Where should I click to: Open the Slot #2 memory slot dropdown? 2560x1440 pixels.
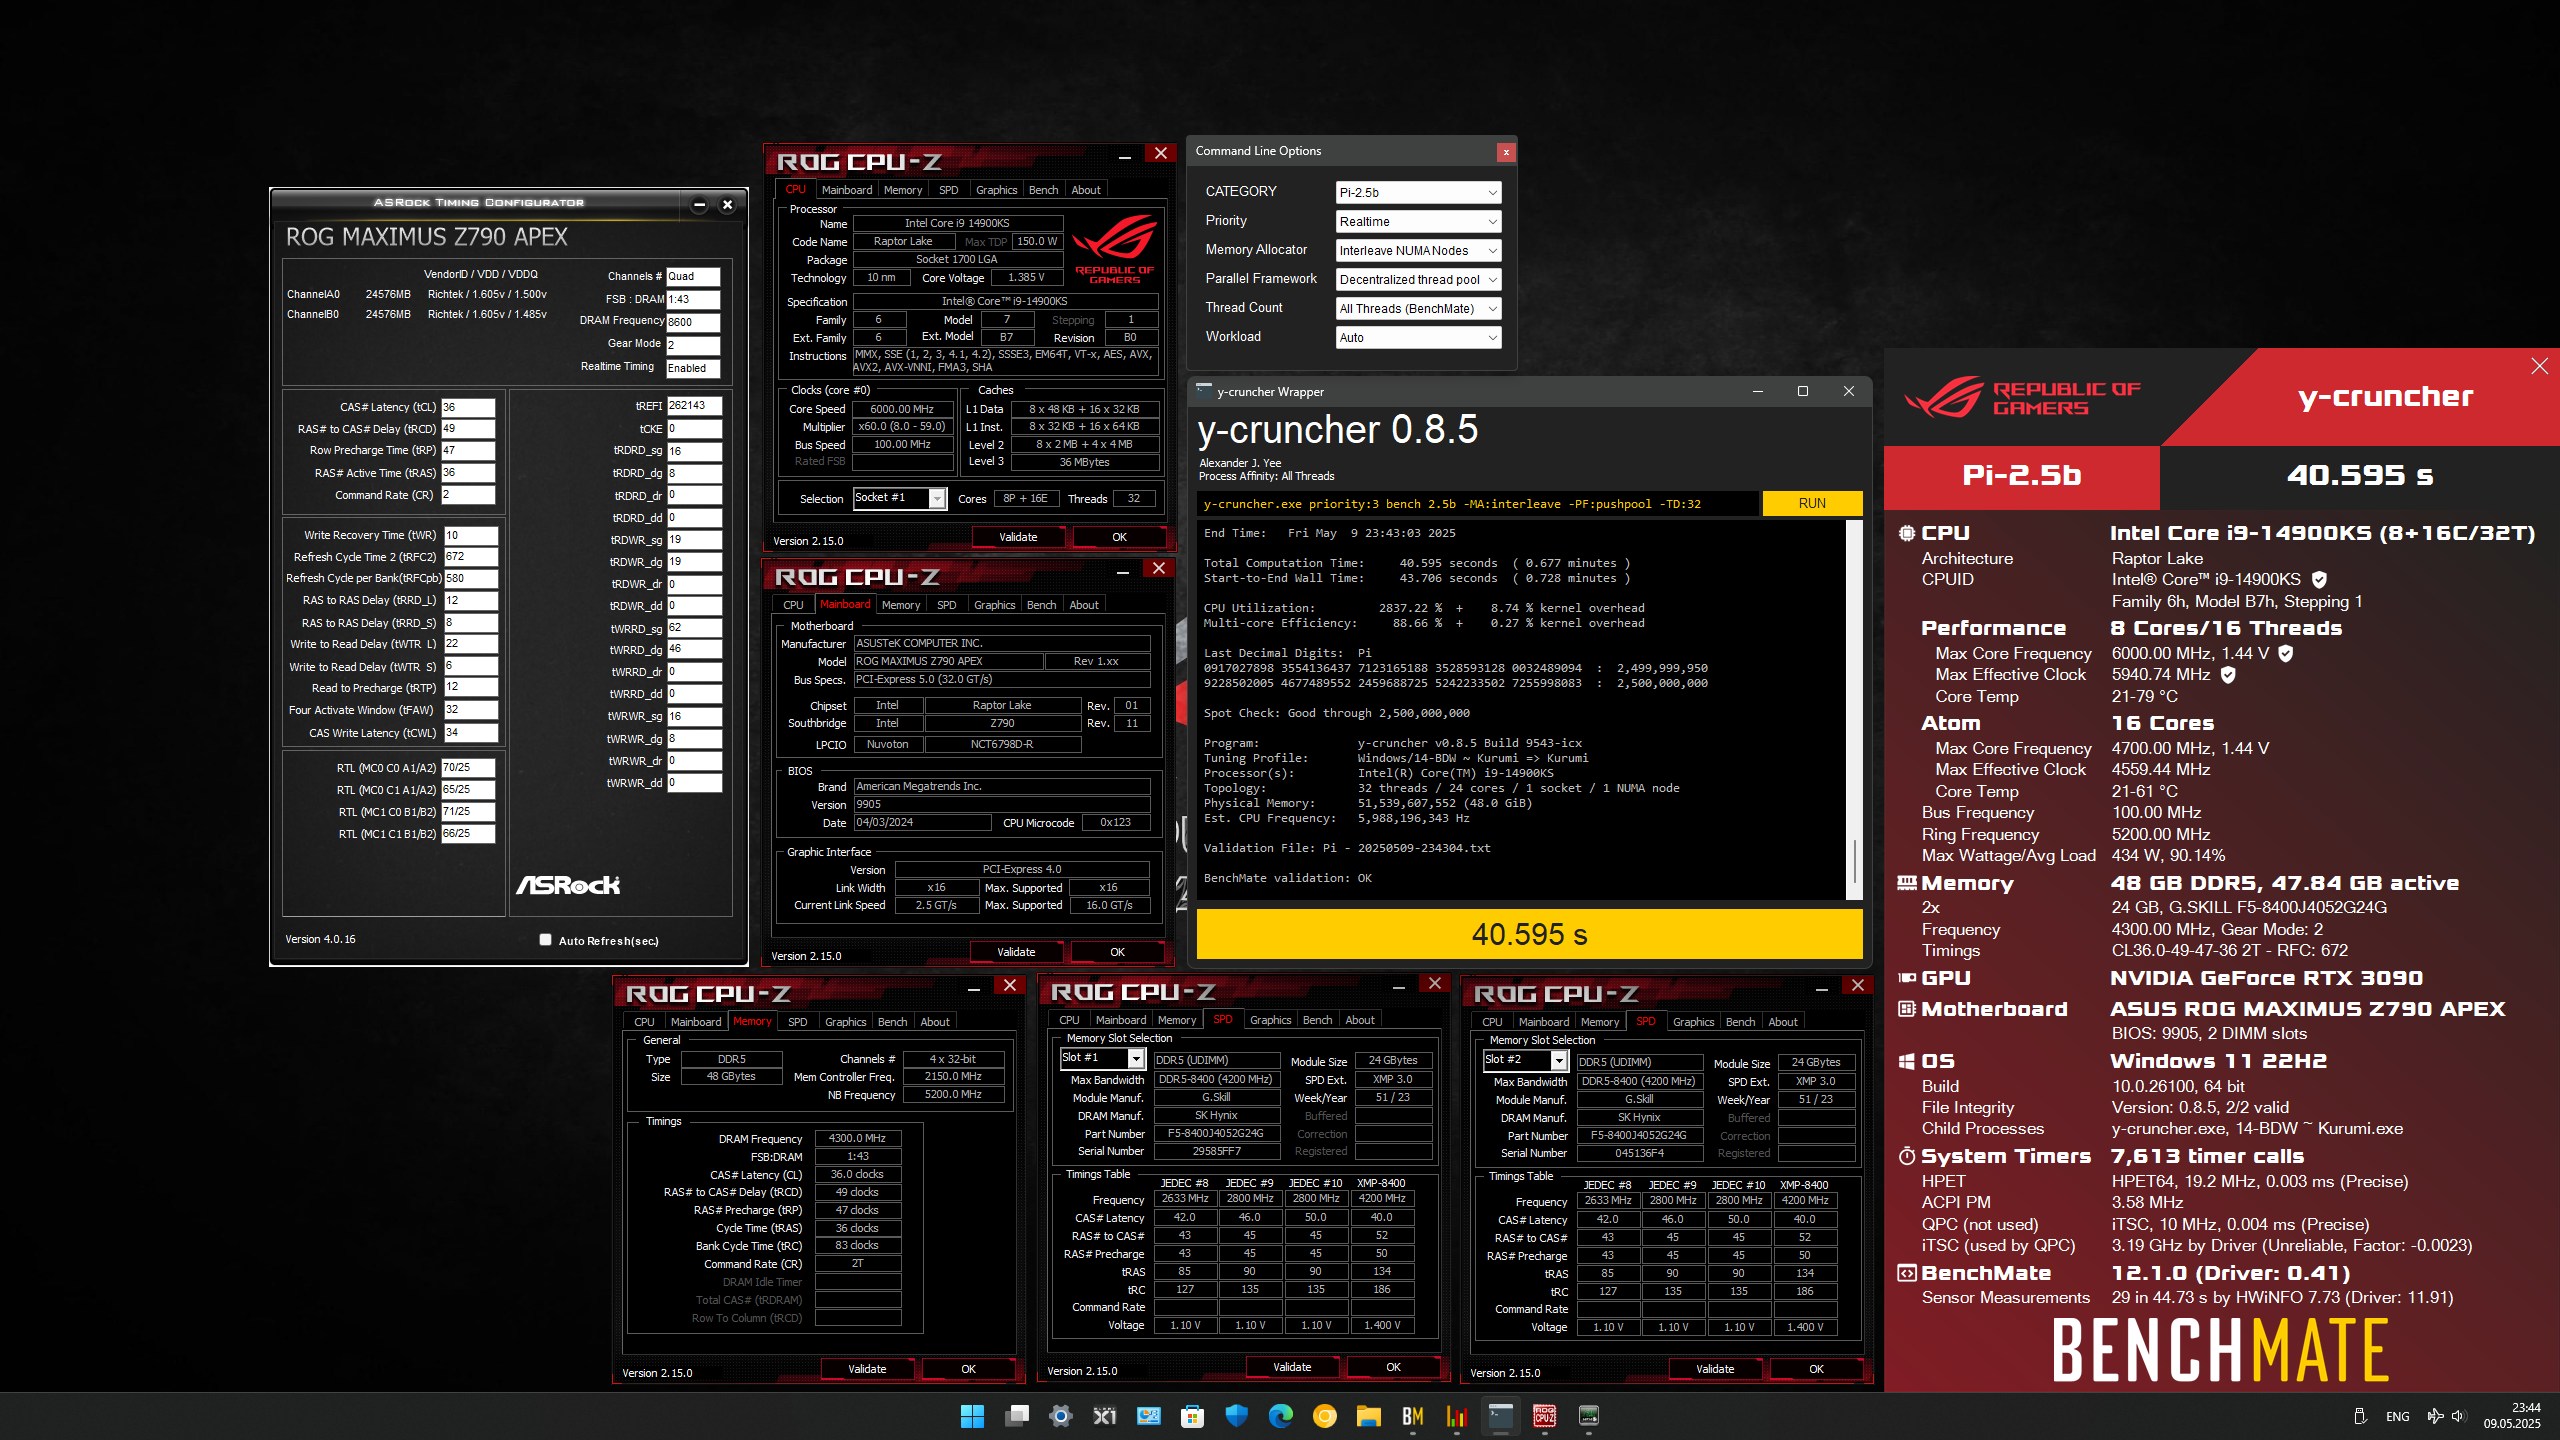tap(1525, 1060)
